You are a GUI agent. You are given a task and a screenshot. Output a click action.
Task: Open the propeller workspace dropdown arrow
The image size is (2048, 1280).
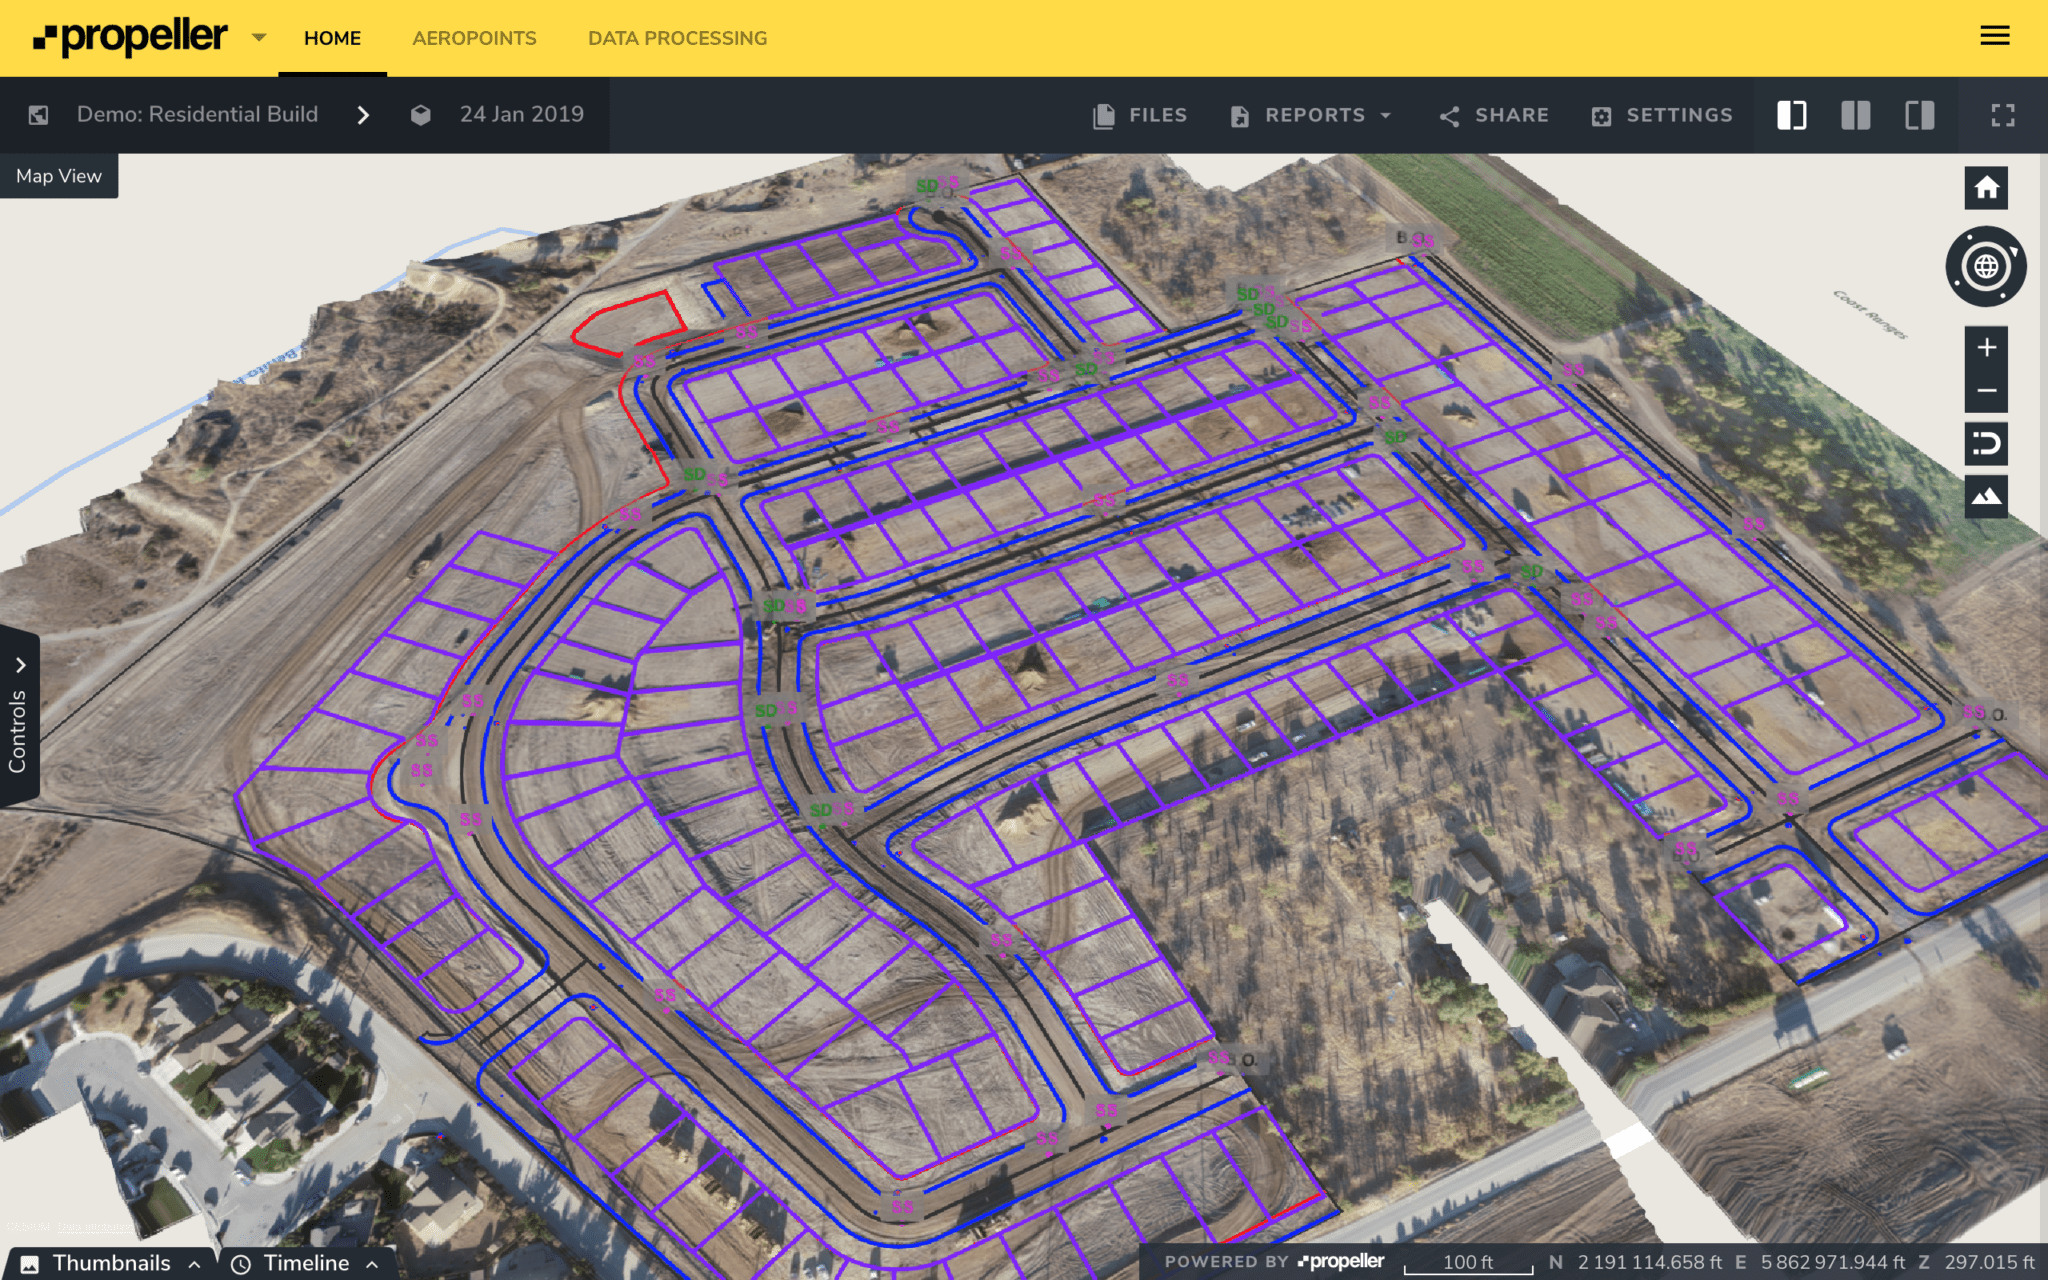click(x=259, y=38)
